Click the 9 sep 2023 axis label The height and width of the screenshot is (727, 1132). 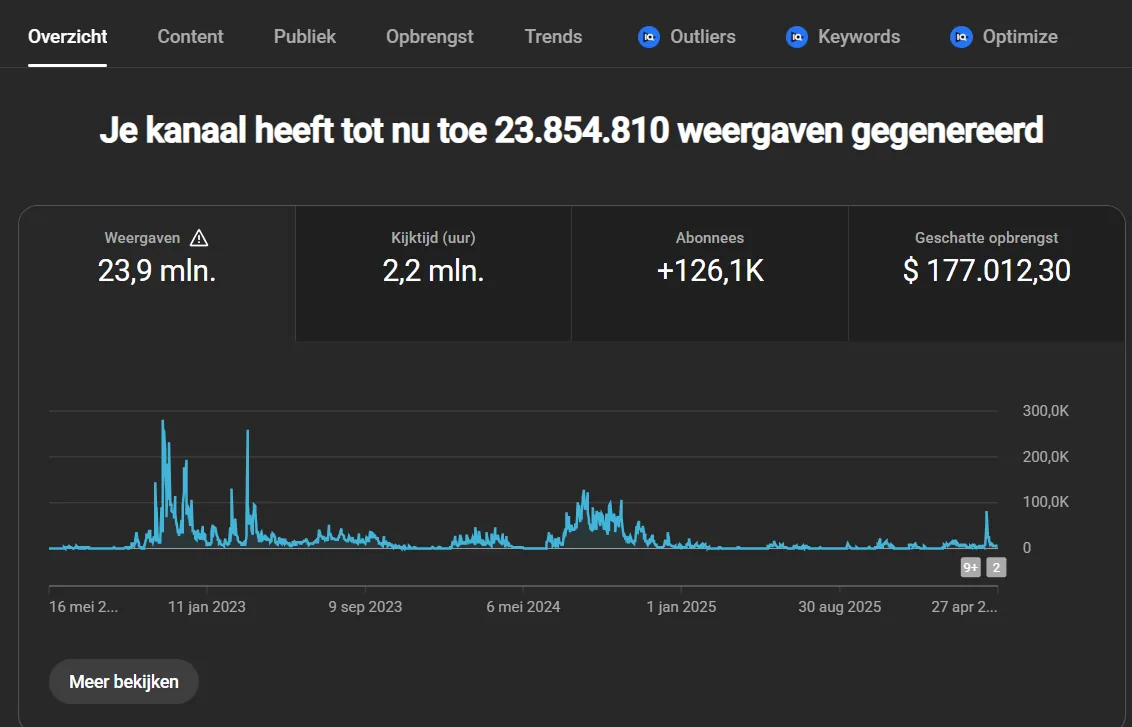(365, 606)
